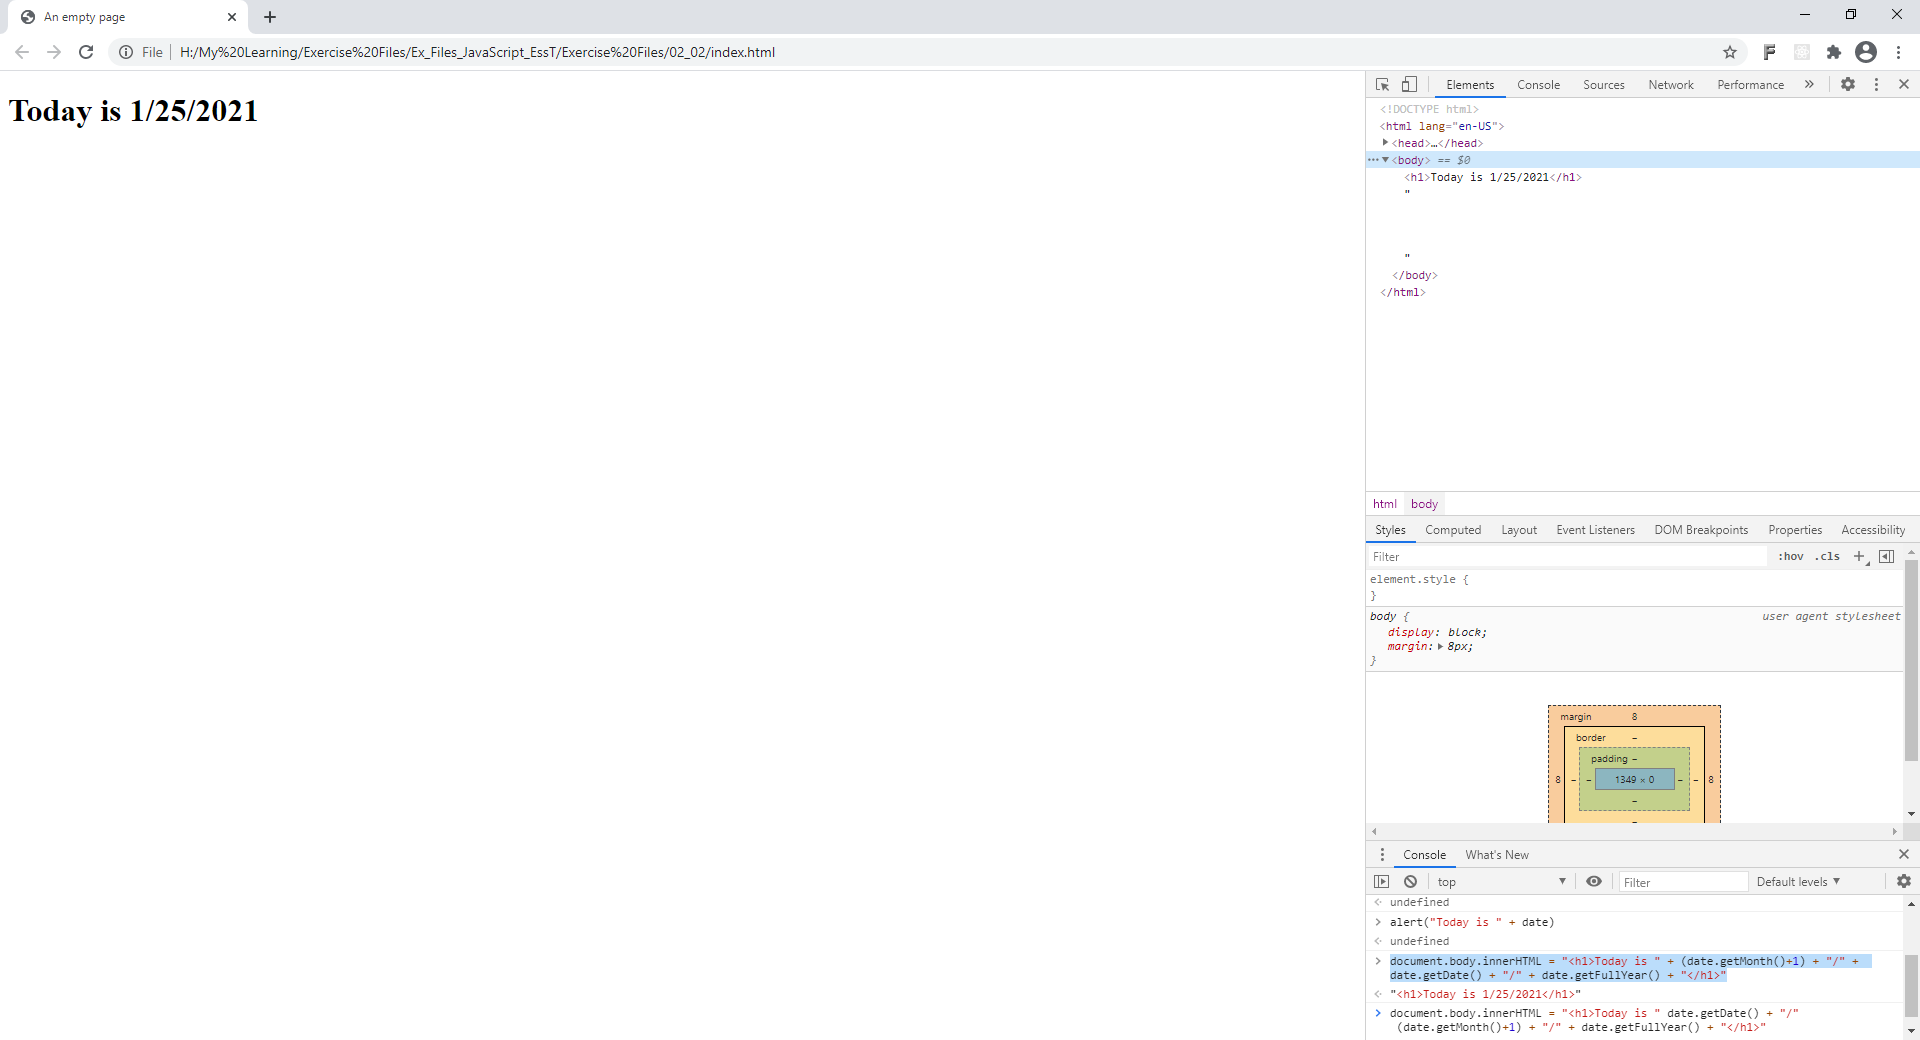Toggle the :hov element state button
Viewport: 1920px width, 1040px height.
tap(1791, 557)
